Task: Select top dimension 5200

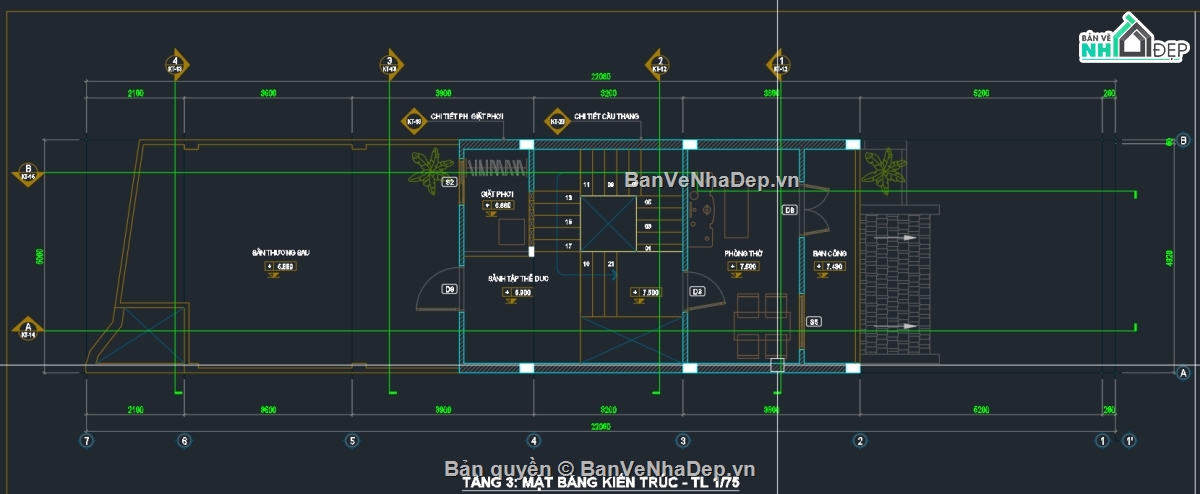Action: 981,93
